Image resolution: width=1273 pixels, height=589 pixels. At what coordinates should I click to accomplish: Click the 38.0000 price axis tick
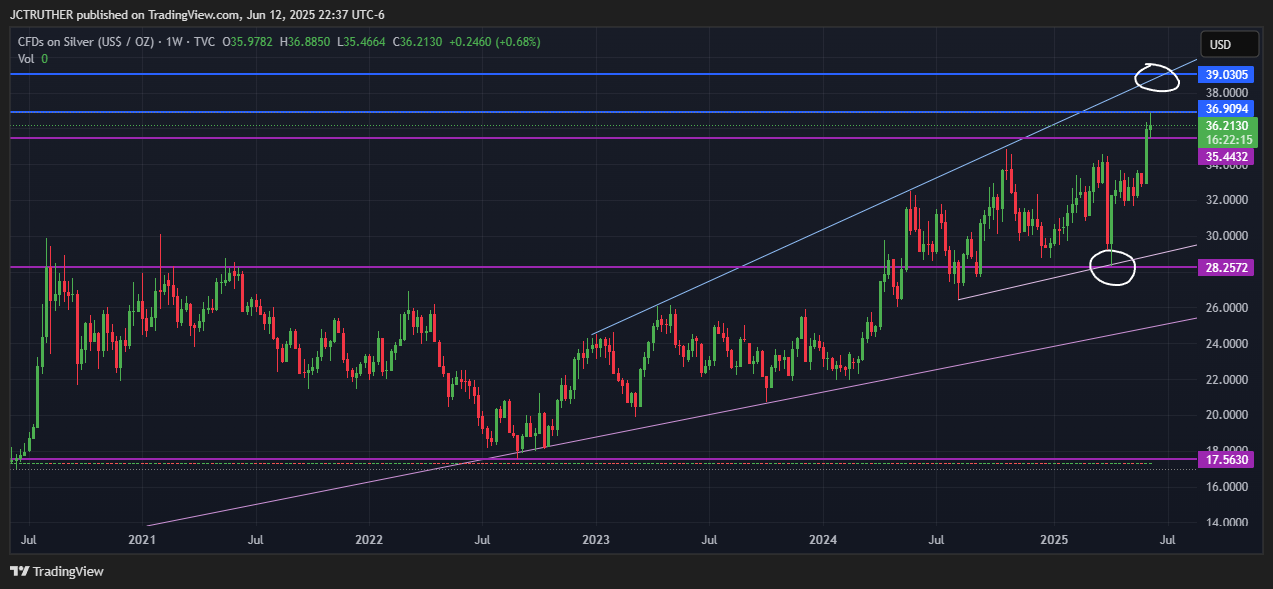1225,92
